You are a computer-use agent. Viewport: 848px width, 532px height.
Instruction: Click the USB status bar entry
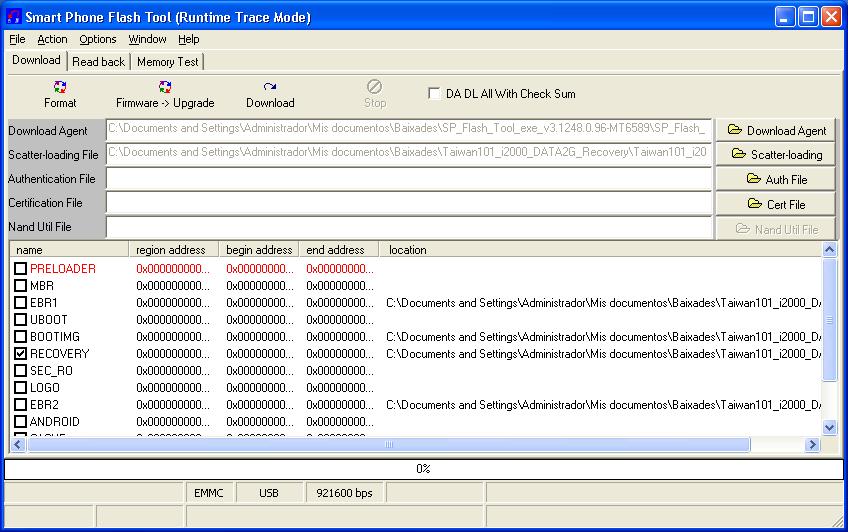[x=269, y=493]
